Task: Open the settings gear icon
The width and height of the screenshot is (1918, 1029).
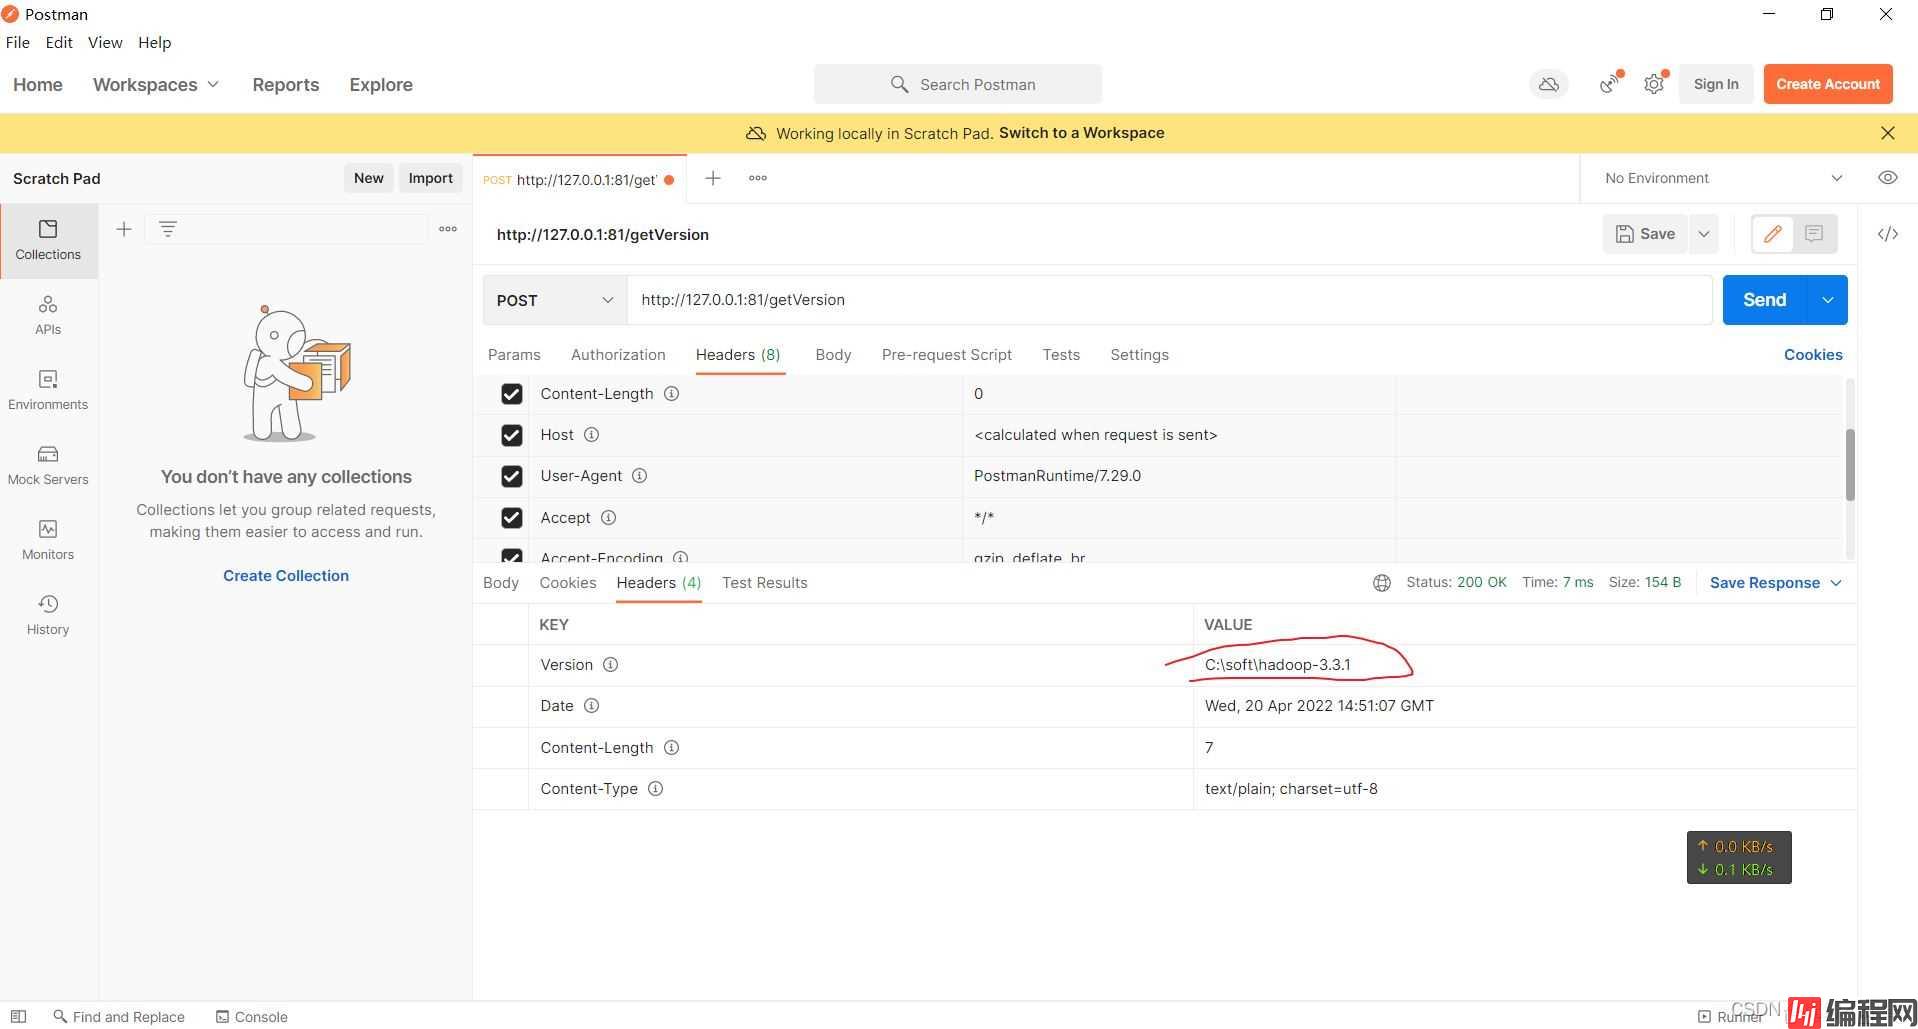Action: (1655, 84)
